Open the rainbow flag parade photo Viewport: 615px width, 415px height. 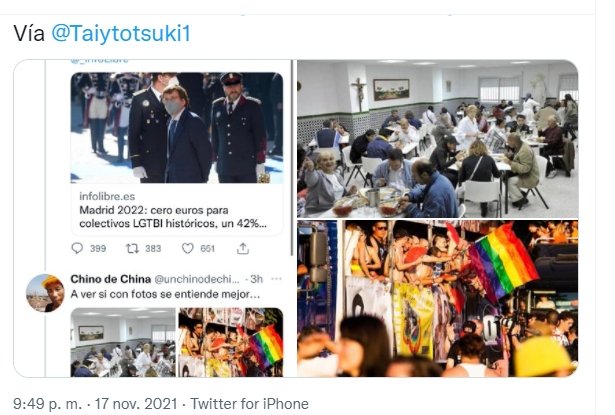pyautogui.click(x=437, y=299)
